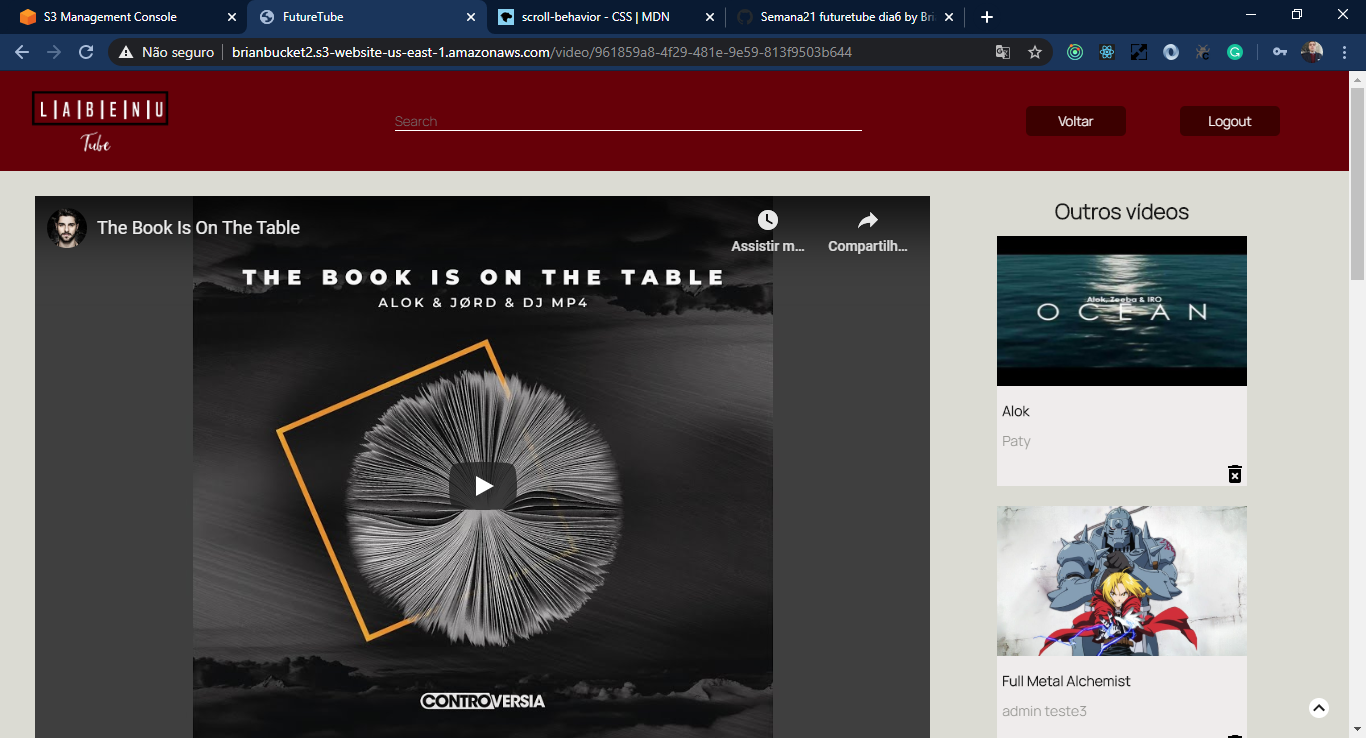Close the S3 Management Console tab
1366x738 pixels.
[232, 17]
